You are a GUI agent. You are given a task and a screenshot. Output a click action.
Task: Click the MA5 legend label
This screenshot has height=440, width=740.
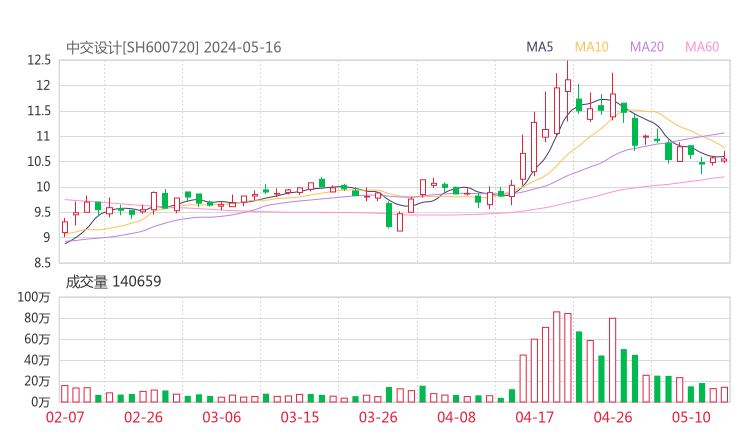pos(539,47)
